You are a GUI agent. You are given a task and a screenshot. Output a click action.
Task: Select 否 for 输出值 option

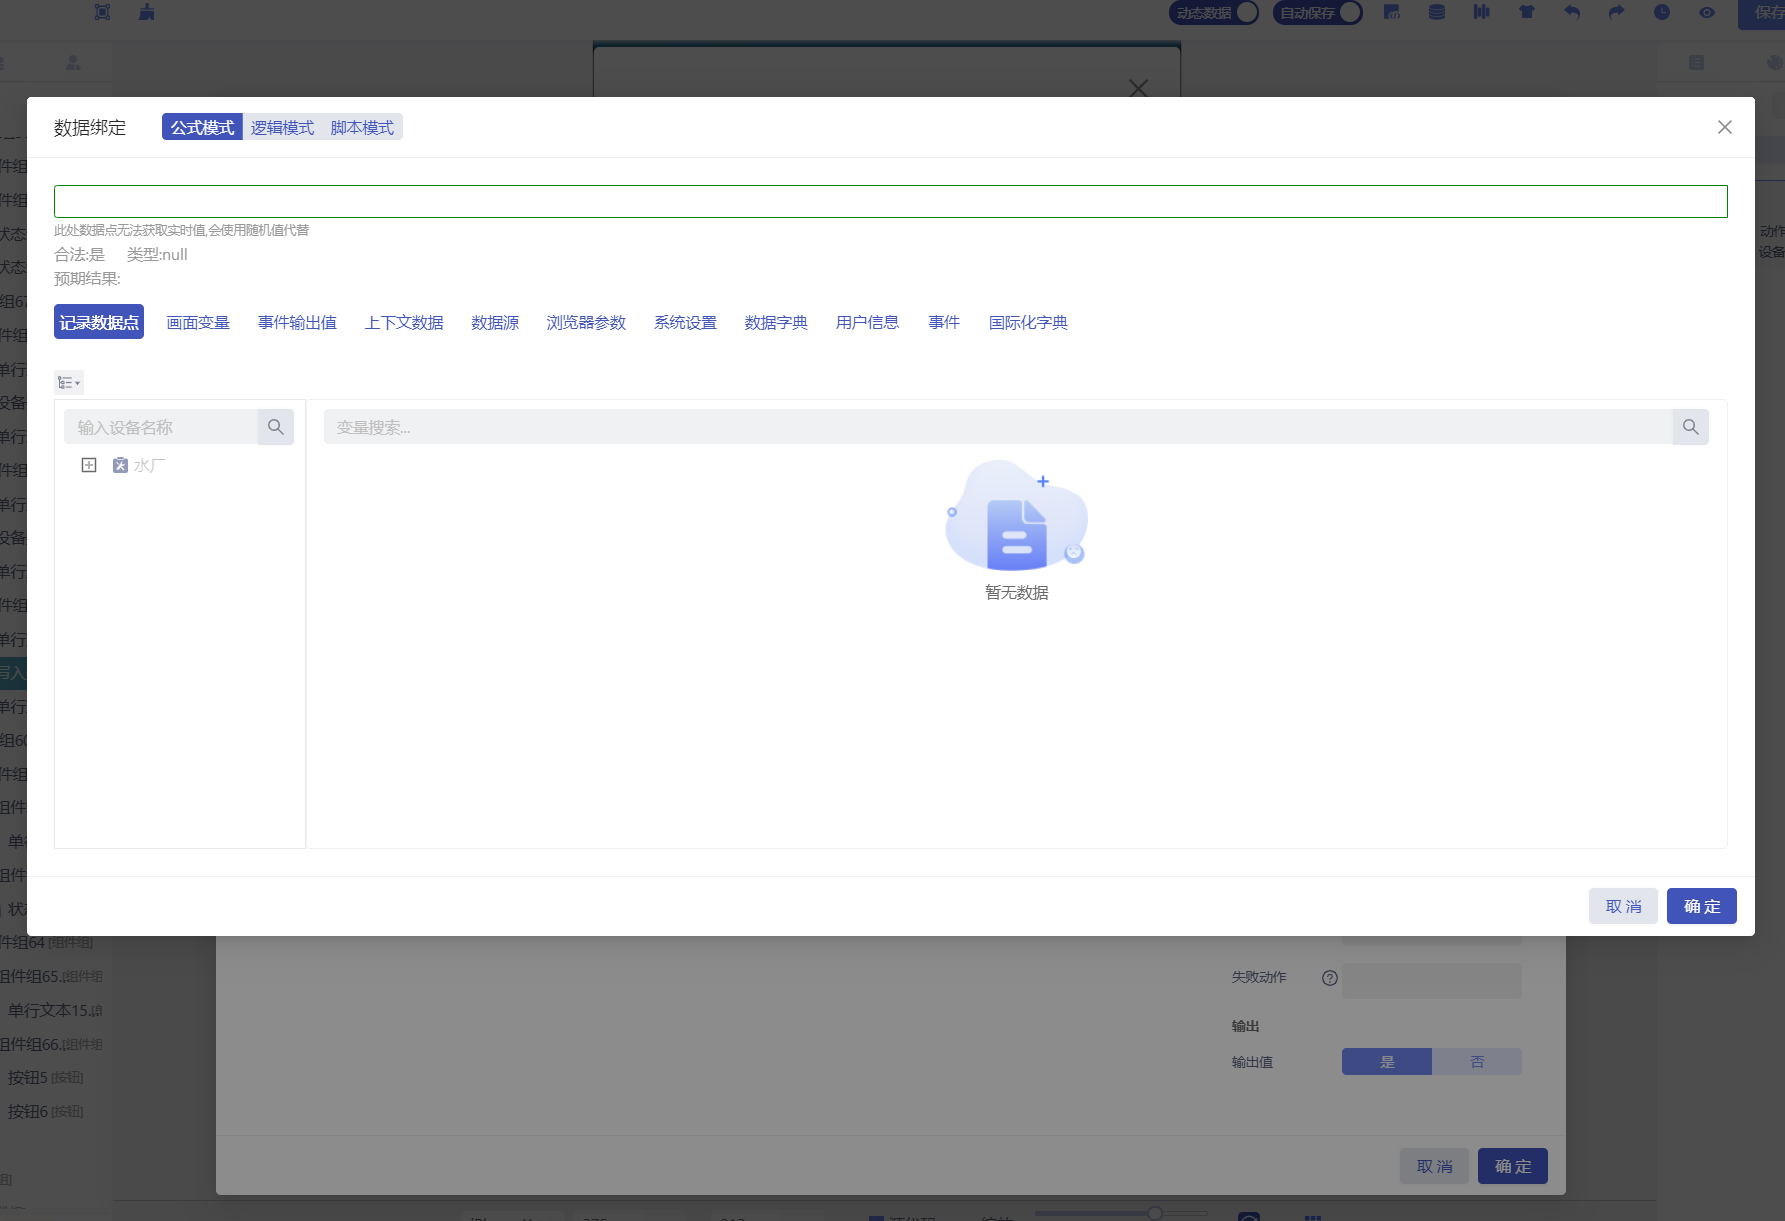coord(1476,1062)
